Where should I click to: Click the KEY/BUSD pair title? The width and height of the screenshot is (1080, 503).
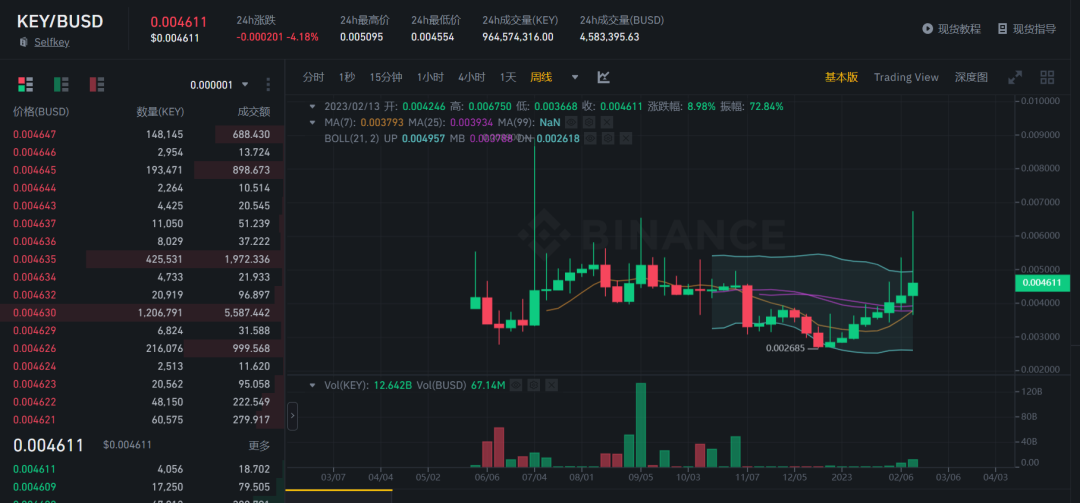coord(60,21)
